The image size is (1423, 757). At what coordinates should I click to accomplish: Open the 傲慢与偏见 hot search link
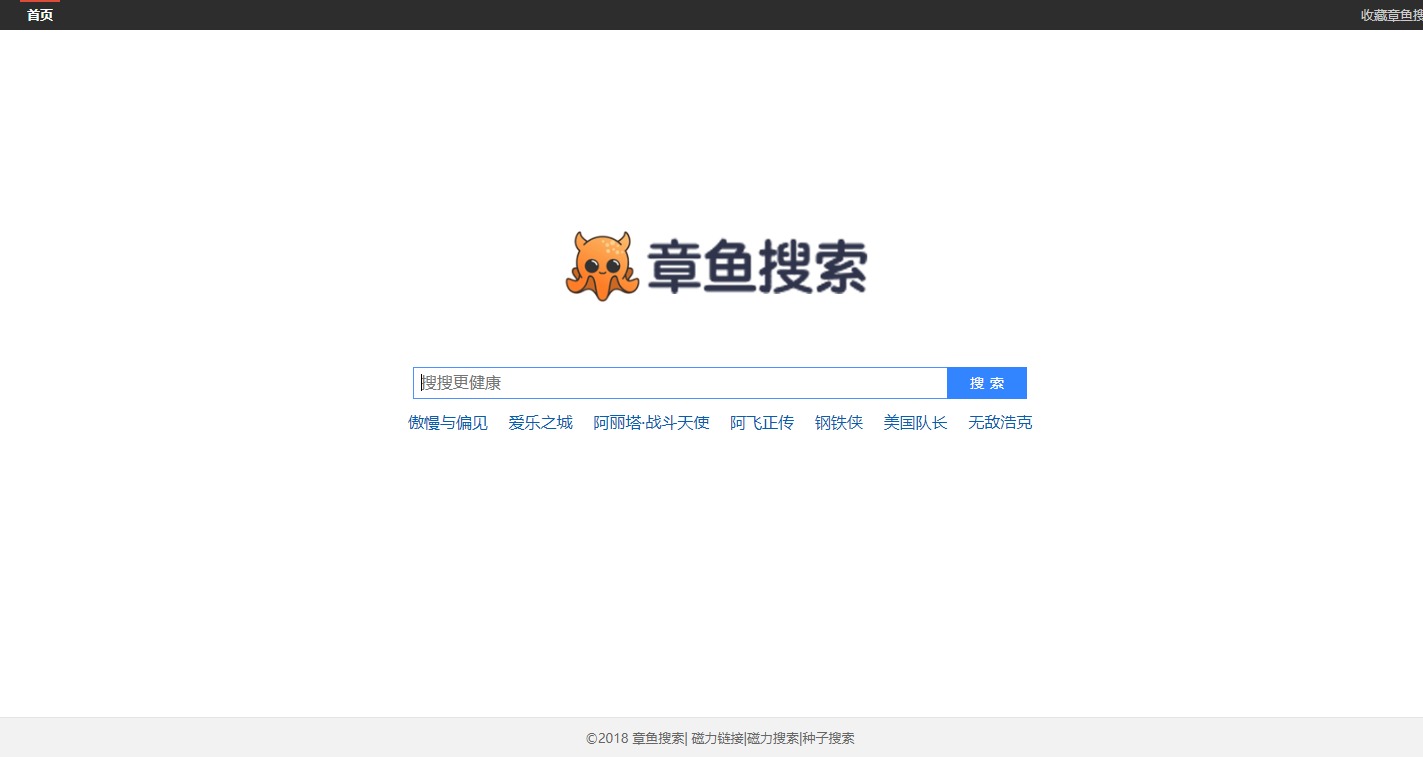(x=448, y=423)
